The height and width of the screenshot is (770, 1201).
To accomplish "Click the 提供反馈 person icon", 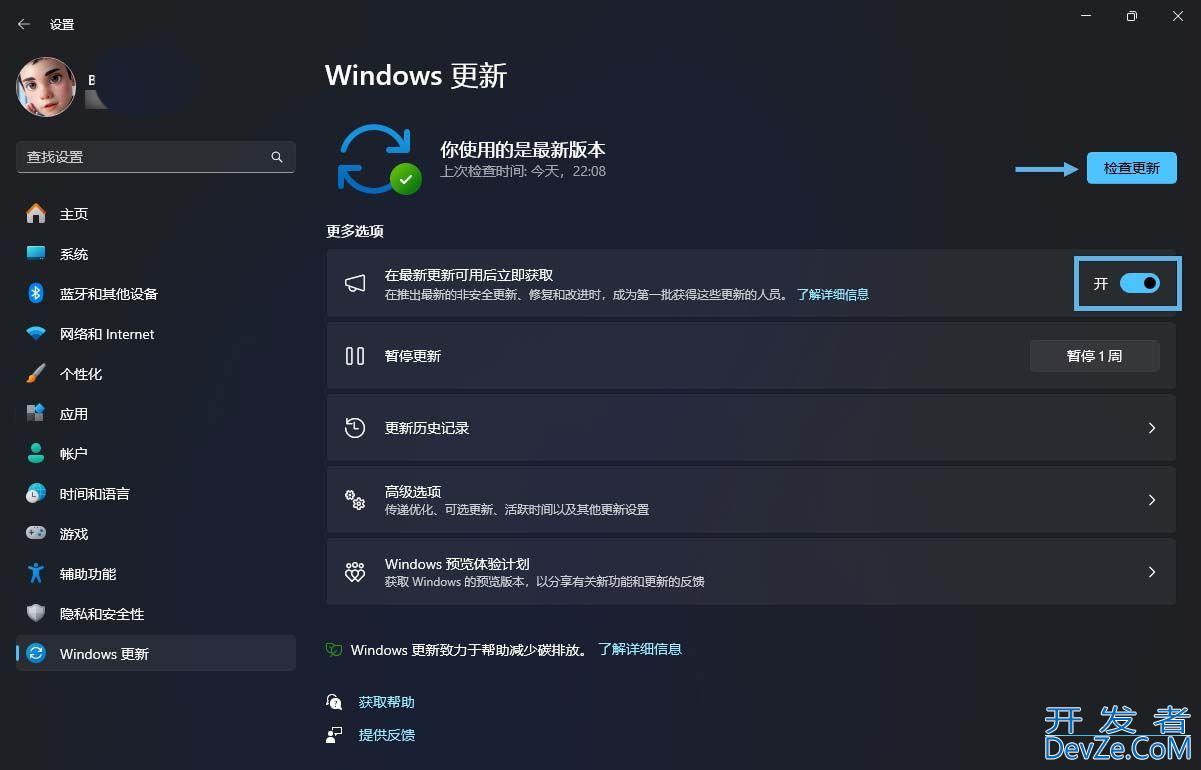I will point(335,735).
